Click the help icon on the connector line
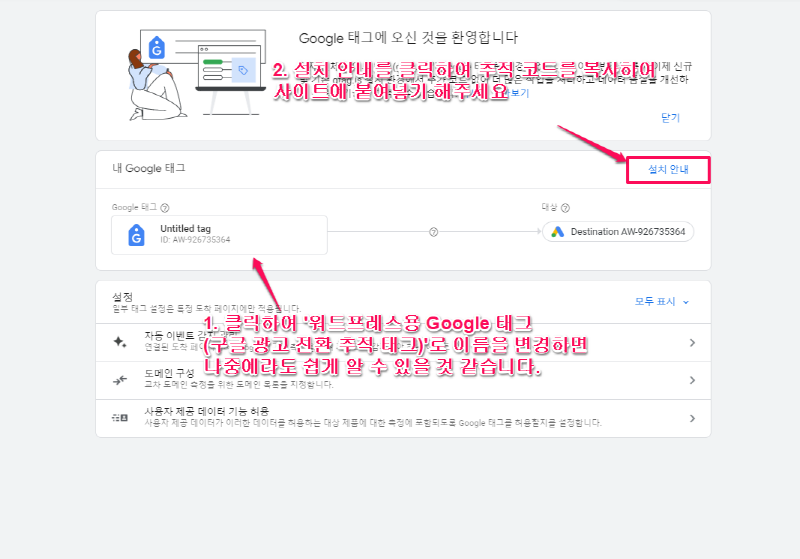This screenshot has height=559, width=800. pyautogui.click(x=434, y=232)
